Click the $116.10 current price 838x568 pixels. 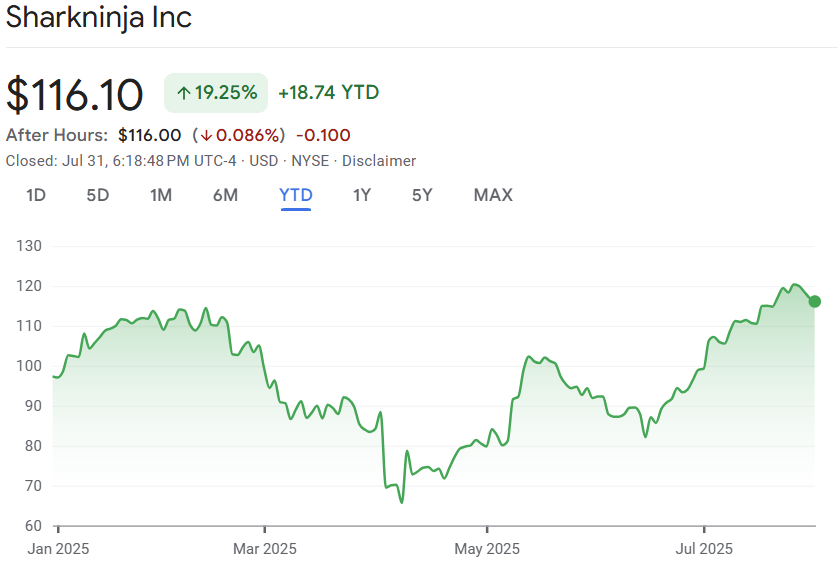[x=75, y=94]
